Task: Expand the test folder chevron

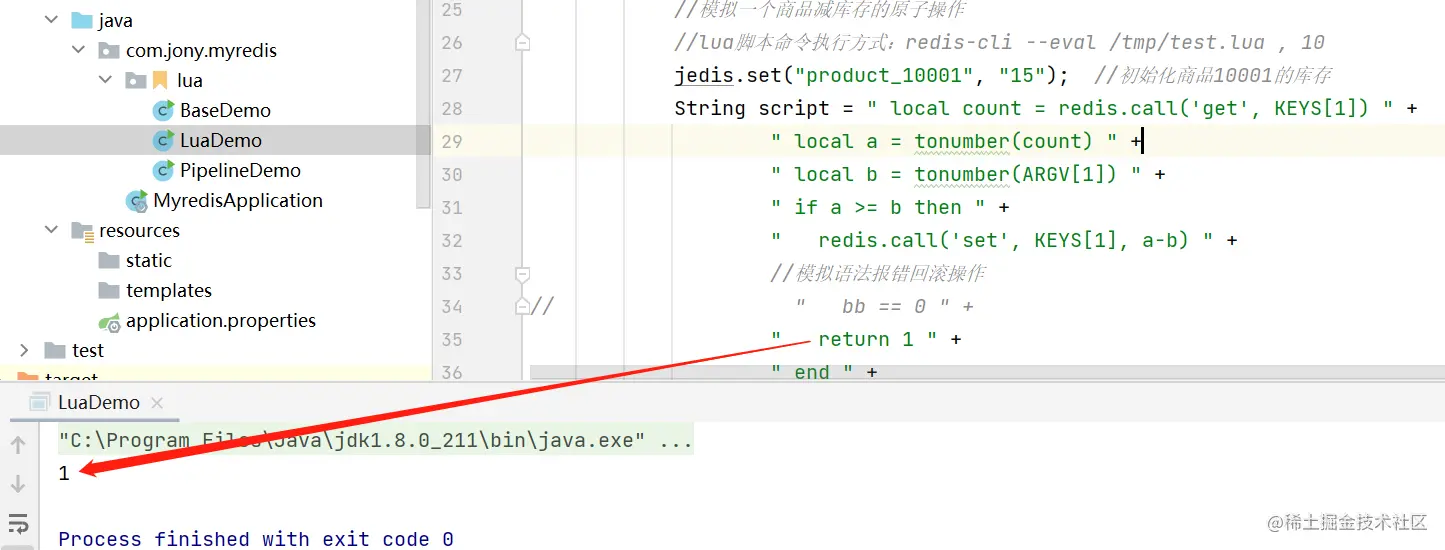Action: pyautogui.click(x=24, y=350)
